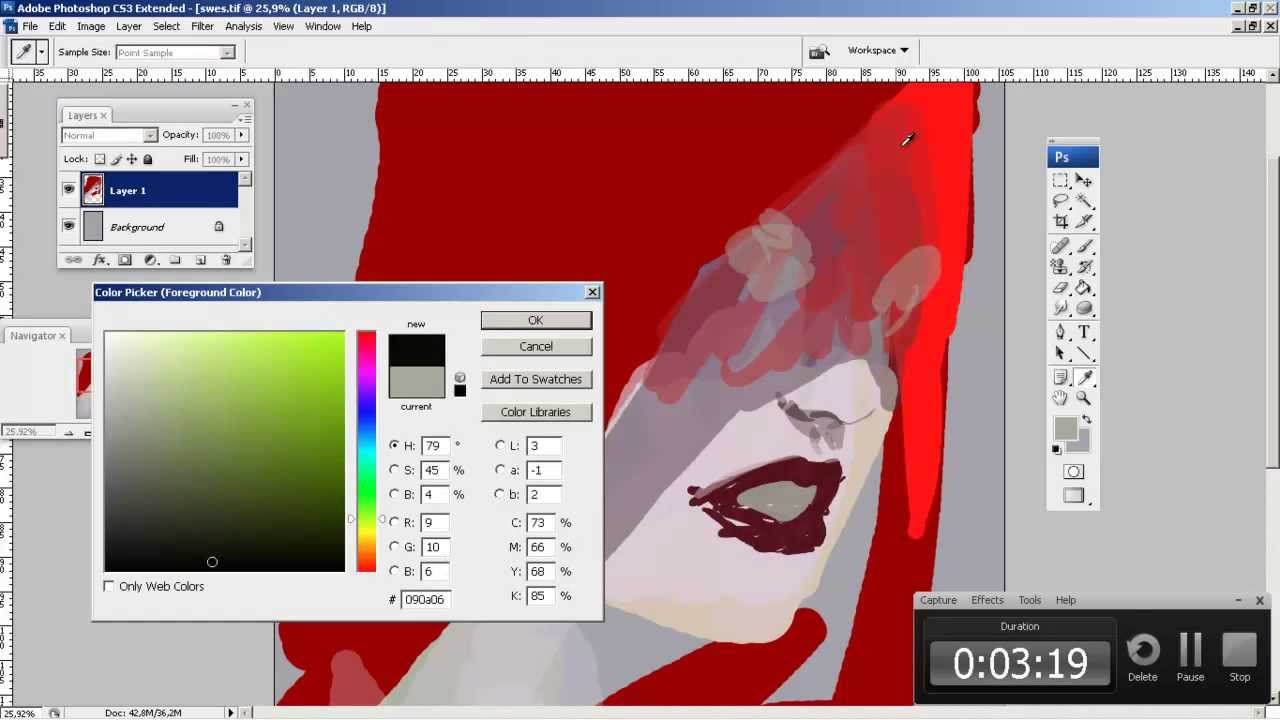This screenshot has width=1280, height=720.
Task: Select the Smudge tool
Action: 1060,308
